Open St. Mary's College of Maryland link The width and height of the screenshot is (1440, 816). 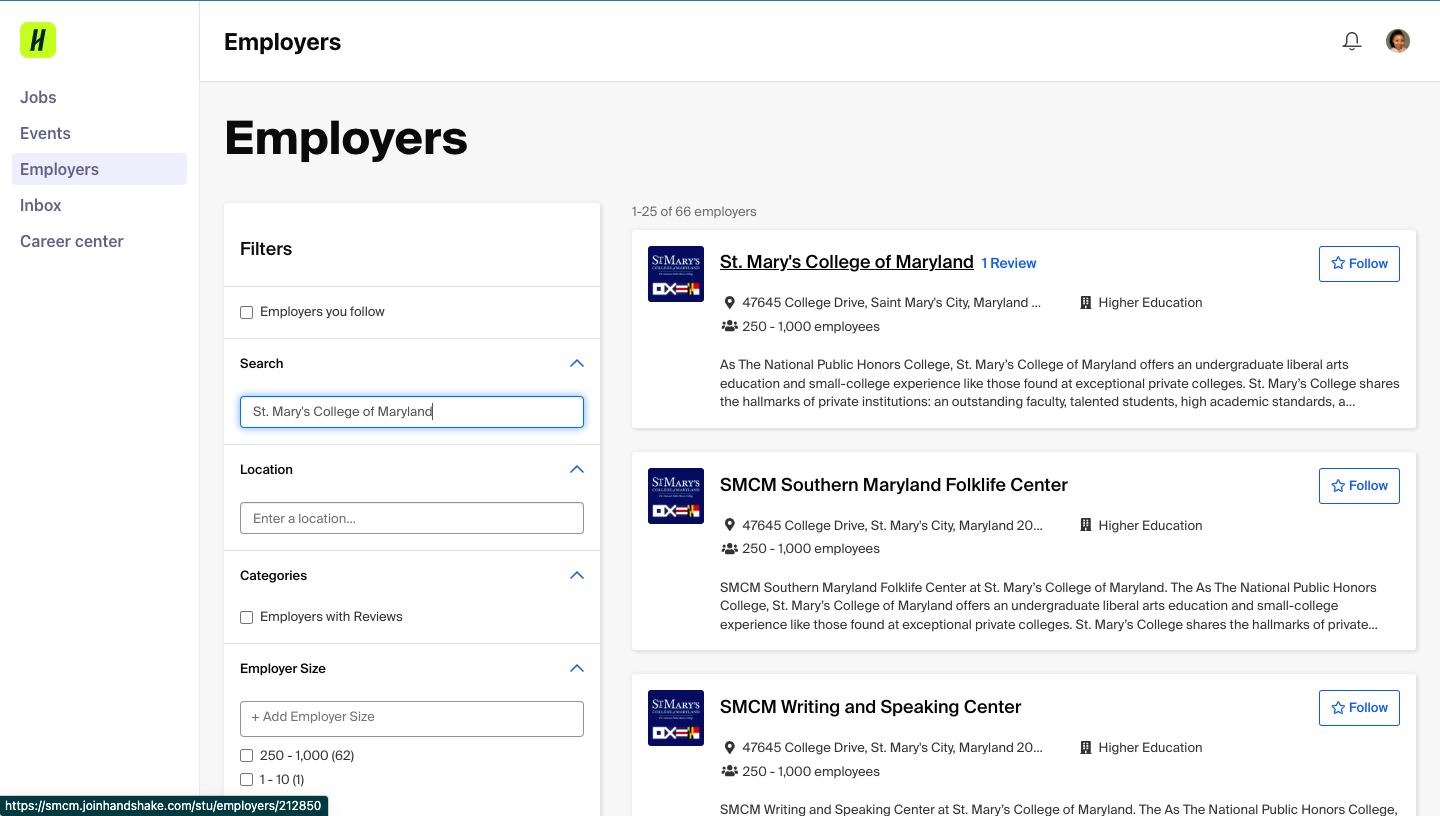(846, 262)
